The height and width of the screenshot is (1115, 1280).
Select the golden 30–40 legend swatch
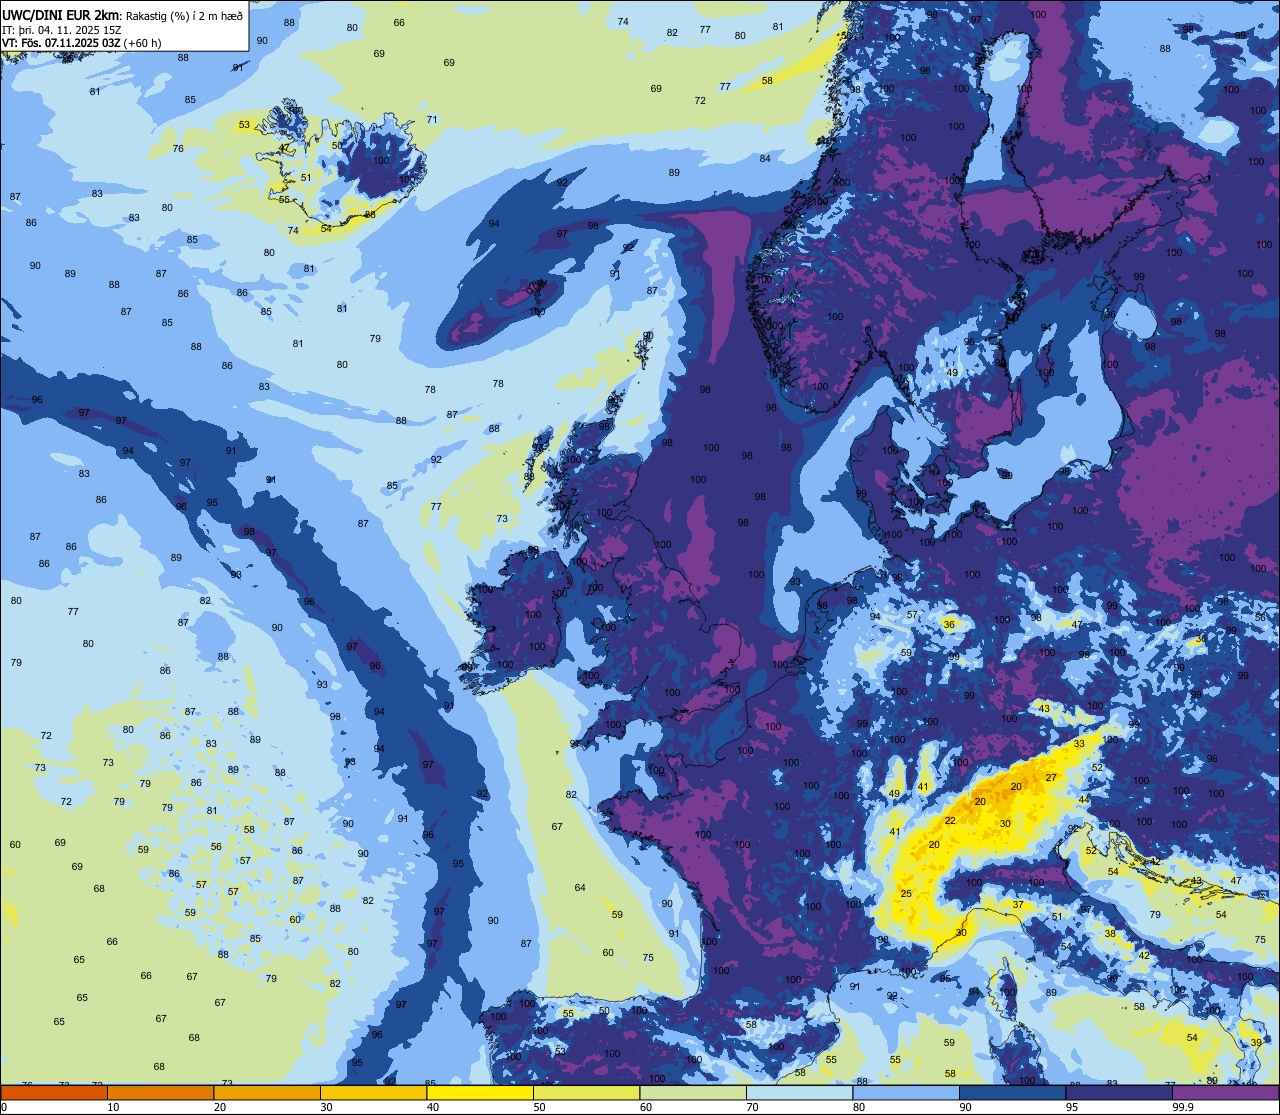click(373, 1092)
